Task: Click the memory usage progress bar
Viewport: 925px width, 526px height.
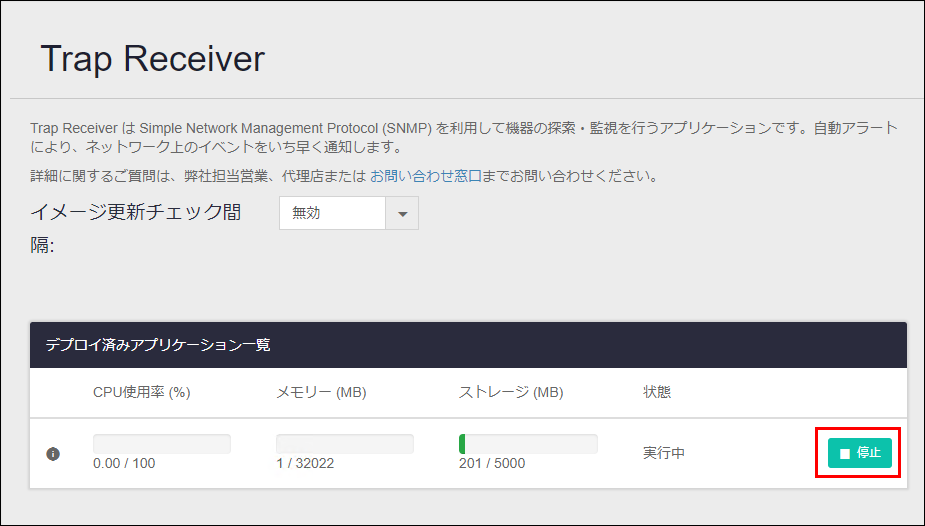Action: click(x=345, y=444)
